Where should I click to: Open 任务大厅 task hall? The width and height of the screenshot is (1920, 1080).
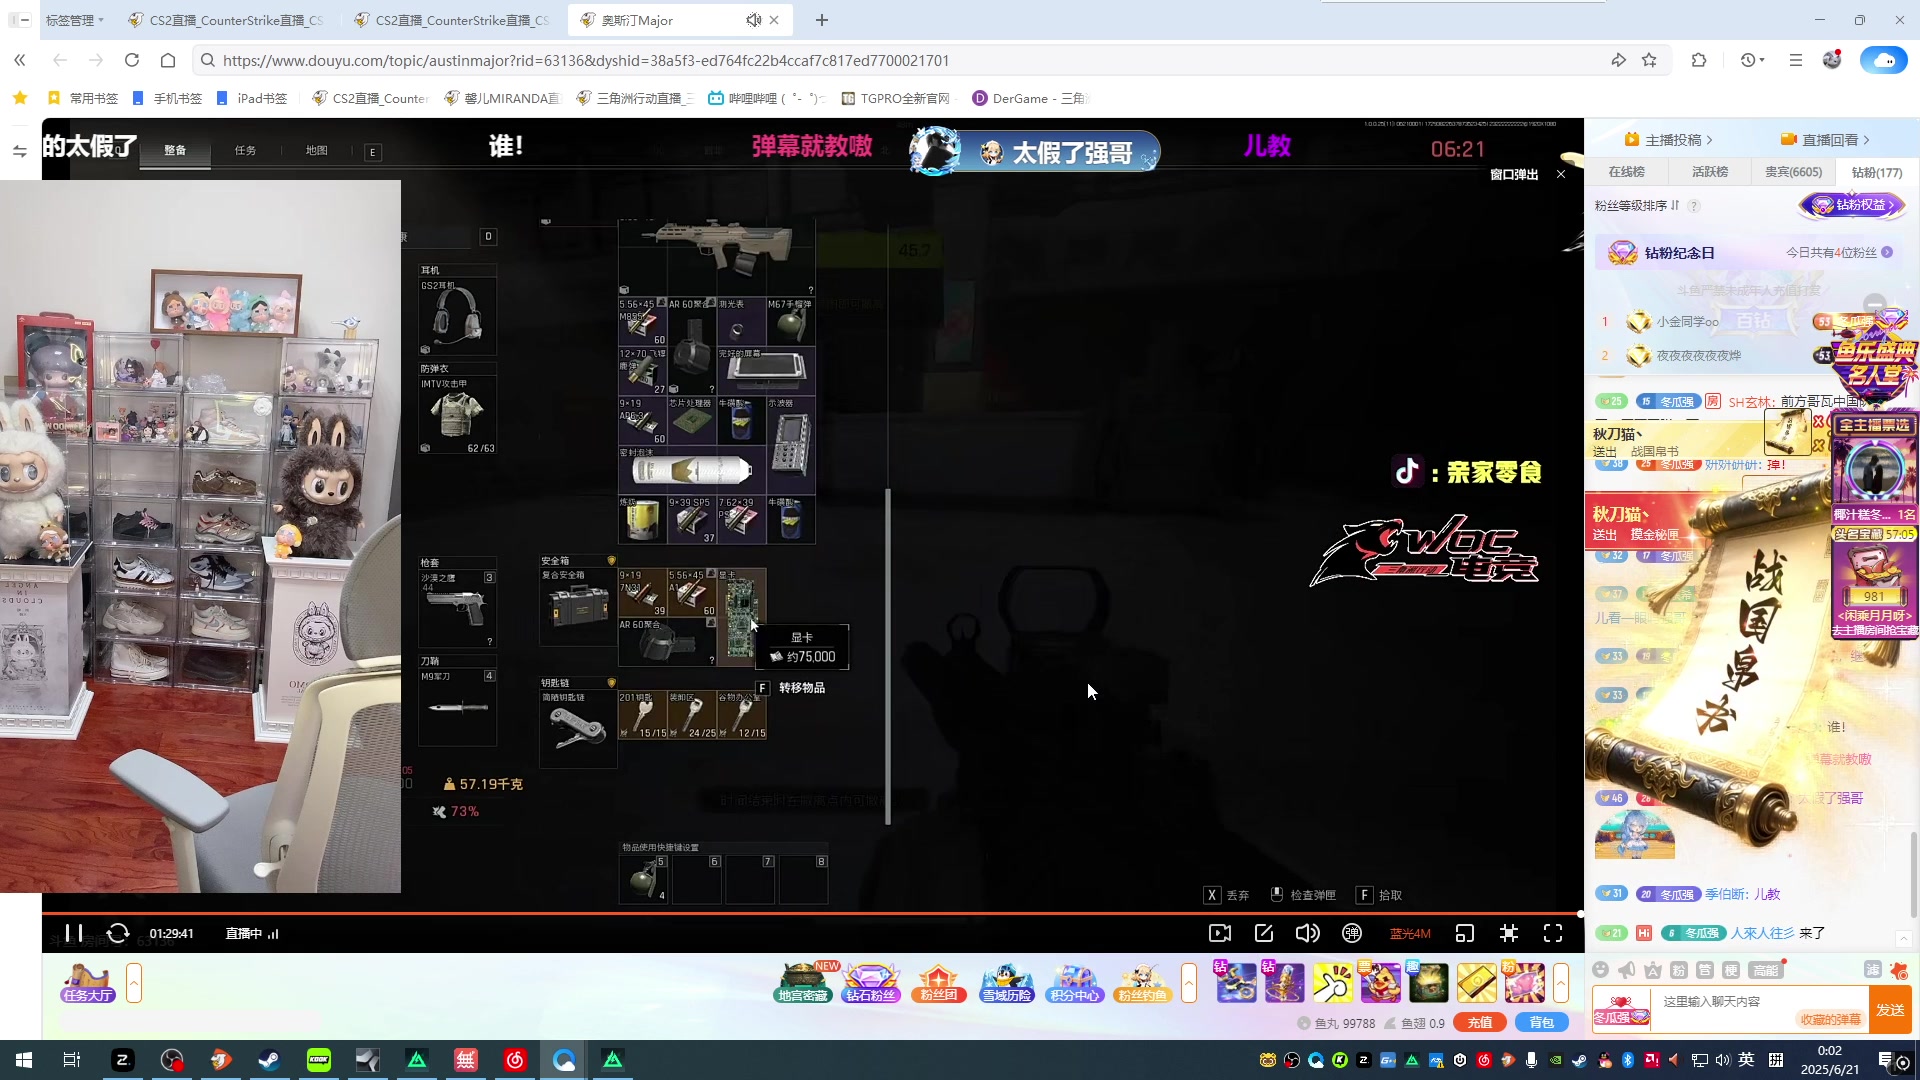88,984
